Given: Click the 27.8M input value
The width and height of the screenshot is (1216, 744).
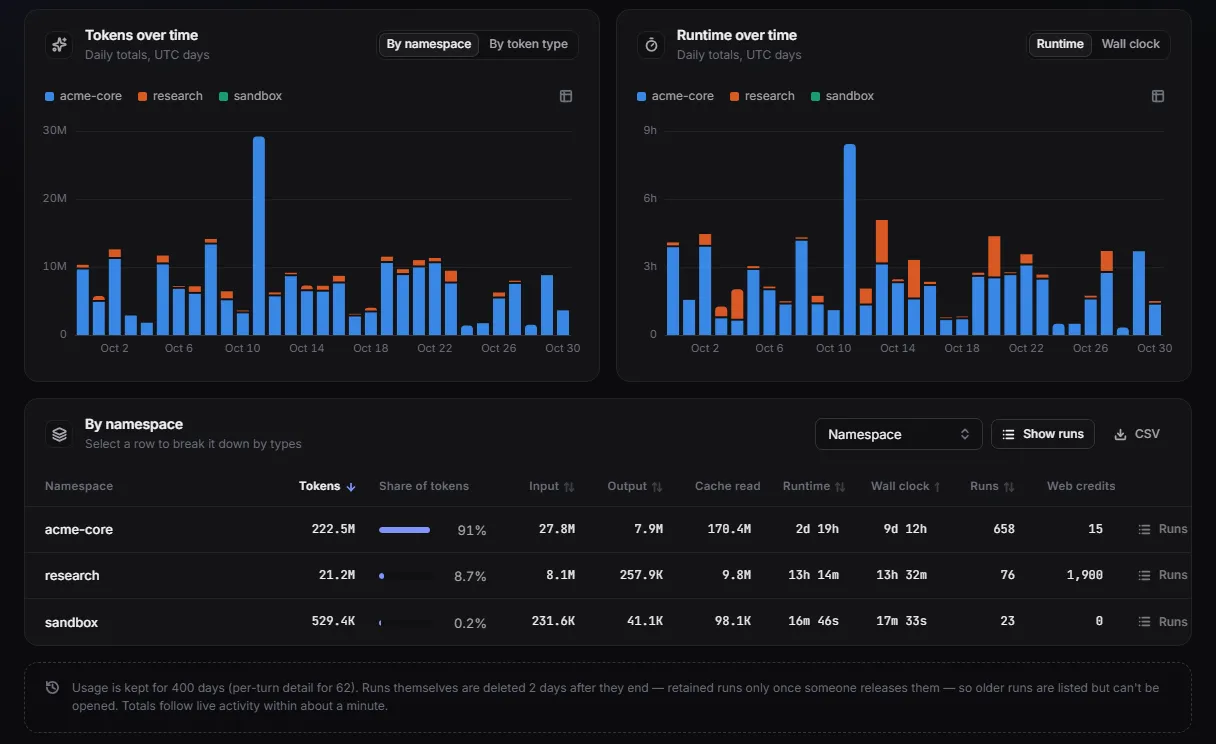Looking at the screenshot, I should tap(557, 529).
